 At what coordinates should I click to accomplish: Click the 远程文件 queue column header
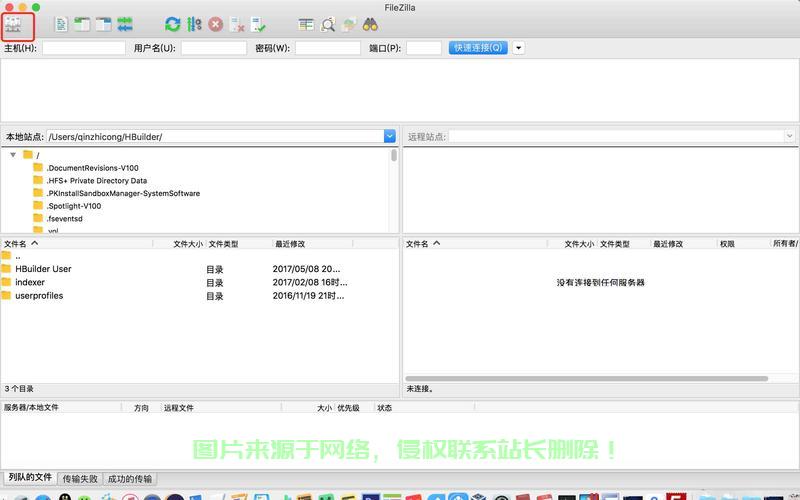point(220,408)
